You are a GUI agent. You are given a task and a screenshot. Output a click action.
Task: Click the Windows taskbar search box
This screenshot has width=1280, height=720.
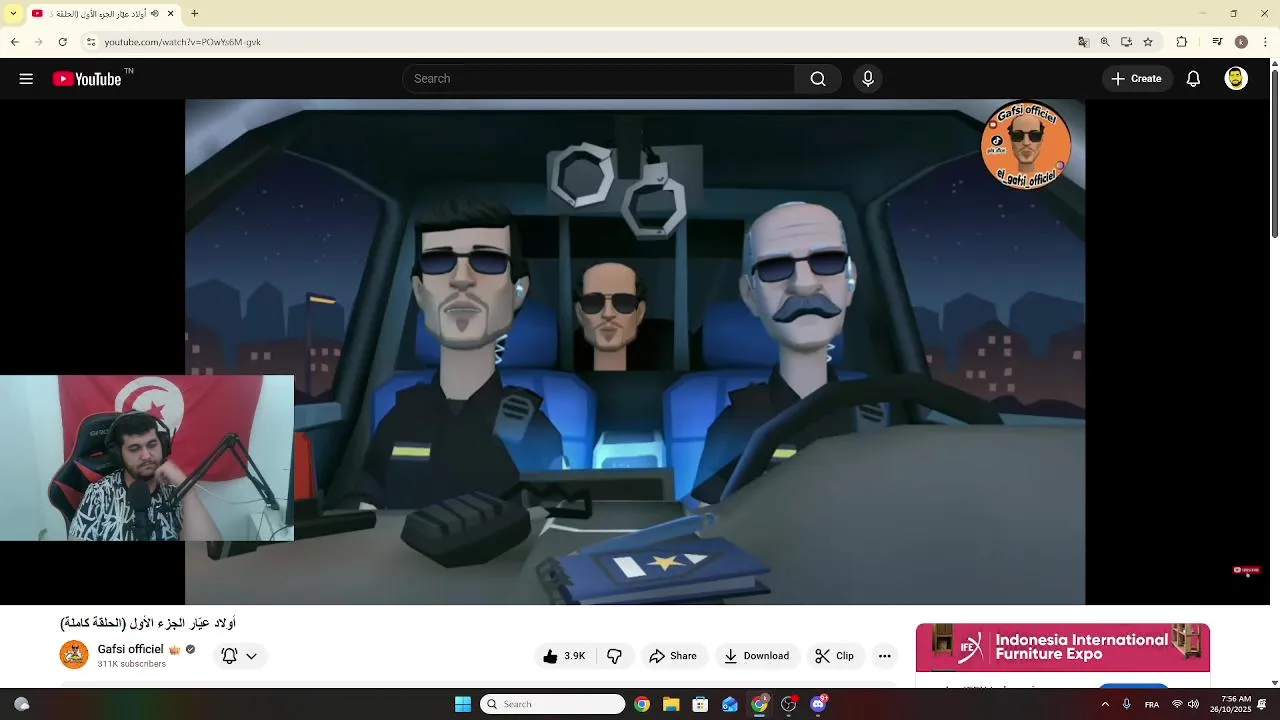[x=553, y=704]
